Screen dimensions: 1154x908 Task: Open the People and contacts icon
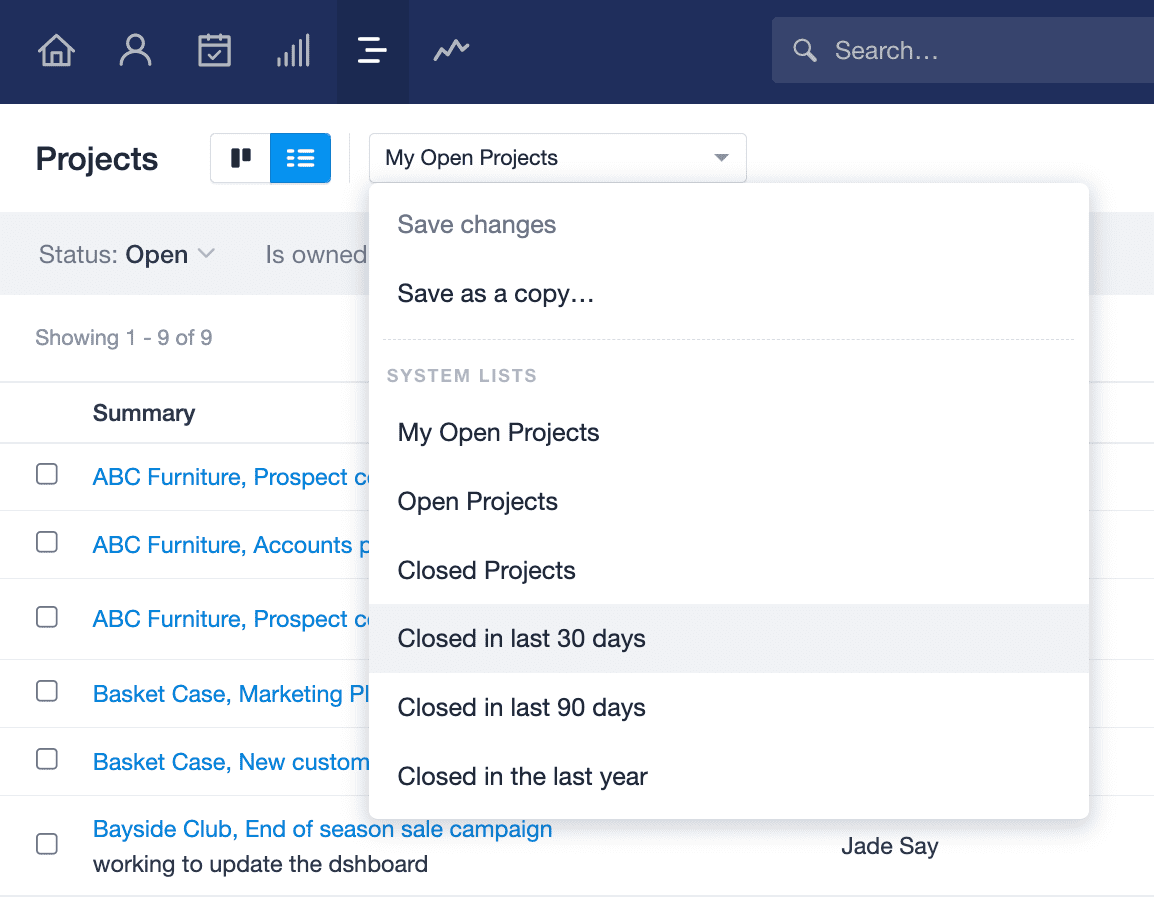point(135,51)
